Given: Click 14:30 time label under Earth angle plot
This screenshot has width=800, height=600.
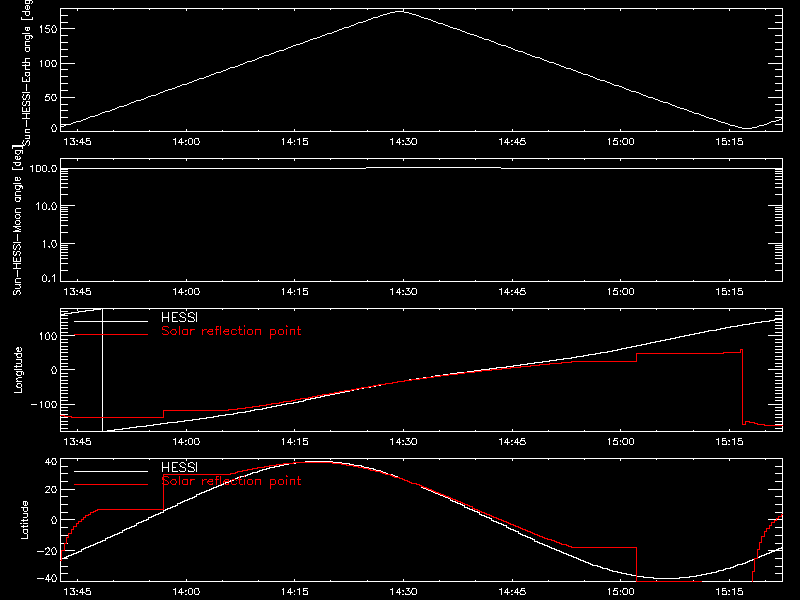Looking at the screenshot, I should coord(403,142).
